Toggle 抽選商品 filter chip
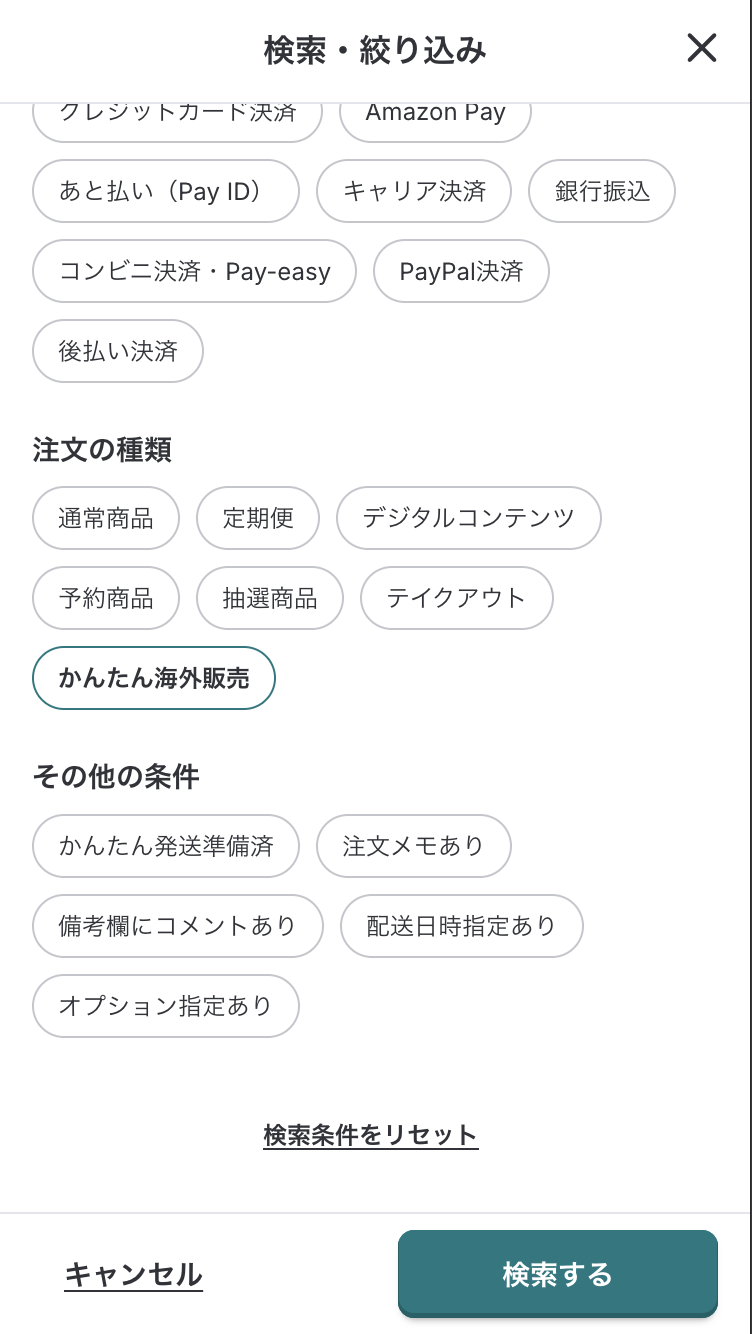752x1334 pixels. pos(270,598)
